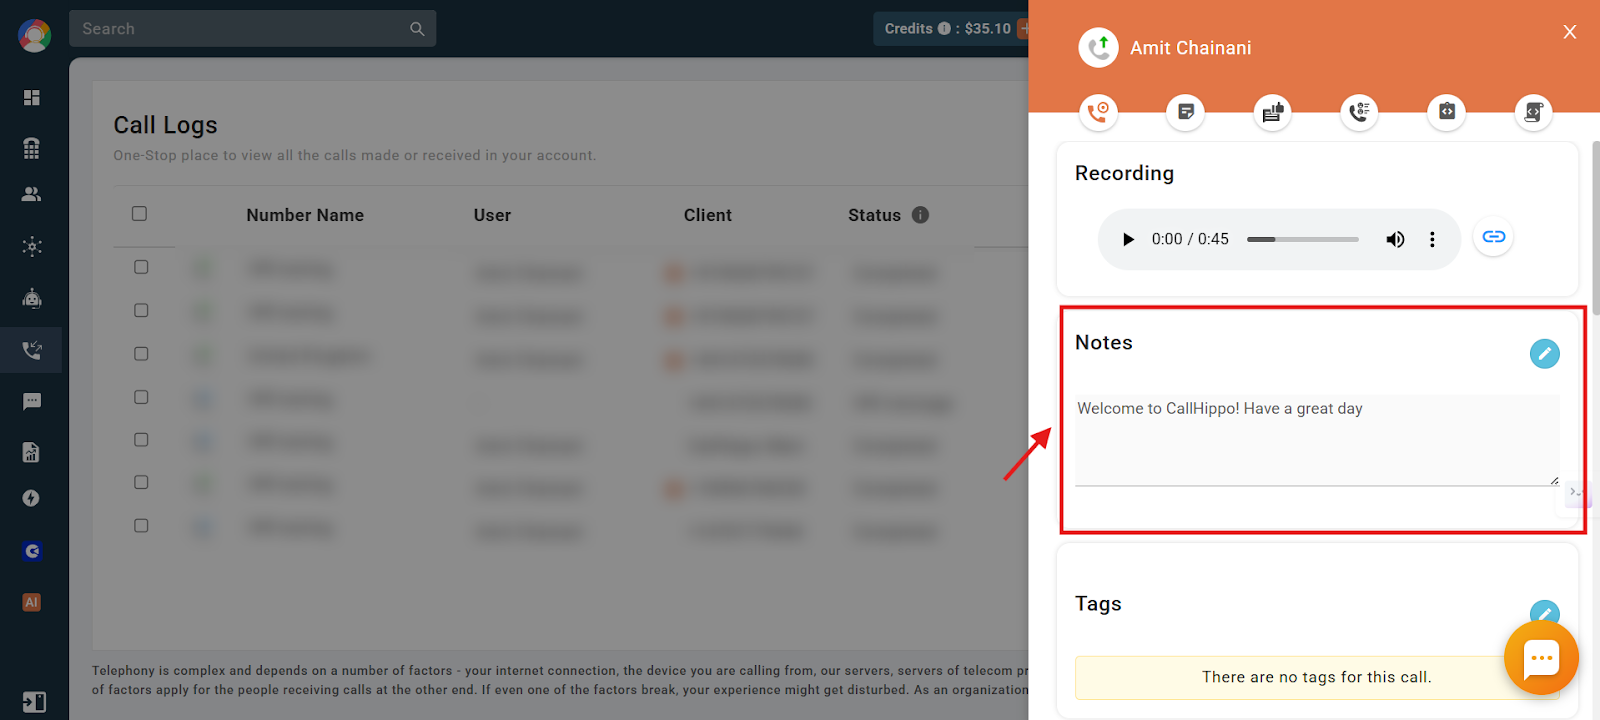
Task: Edit Tags using the blue pencil icon
Action: (x=1544, y=613)
